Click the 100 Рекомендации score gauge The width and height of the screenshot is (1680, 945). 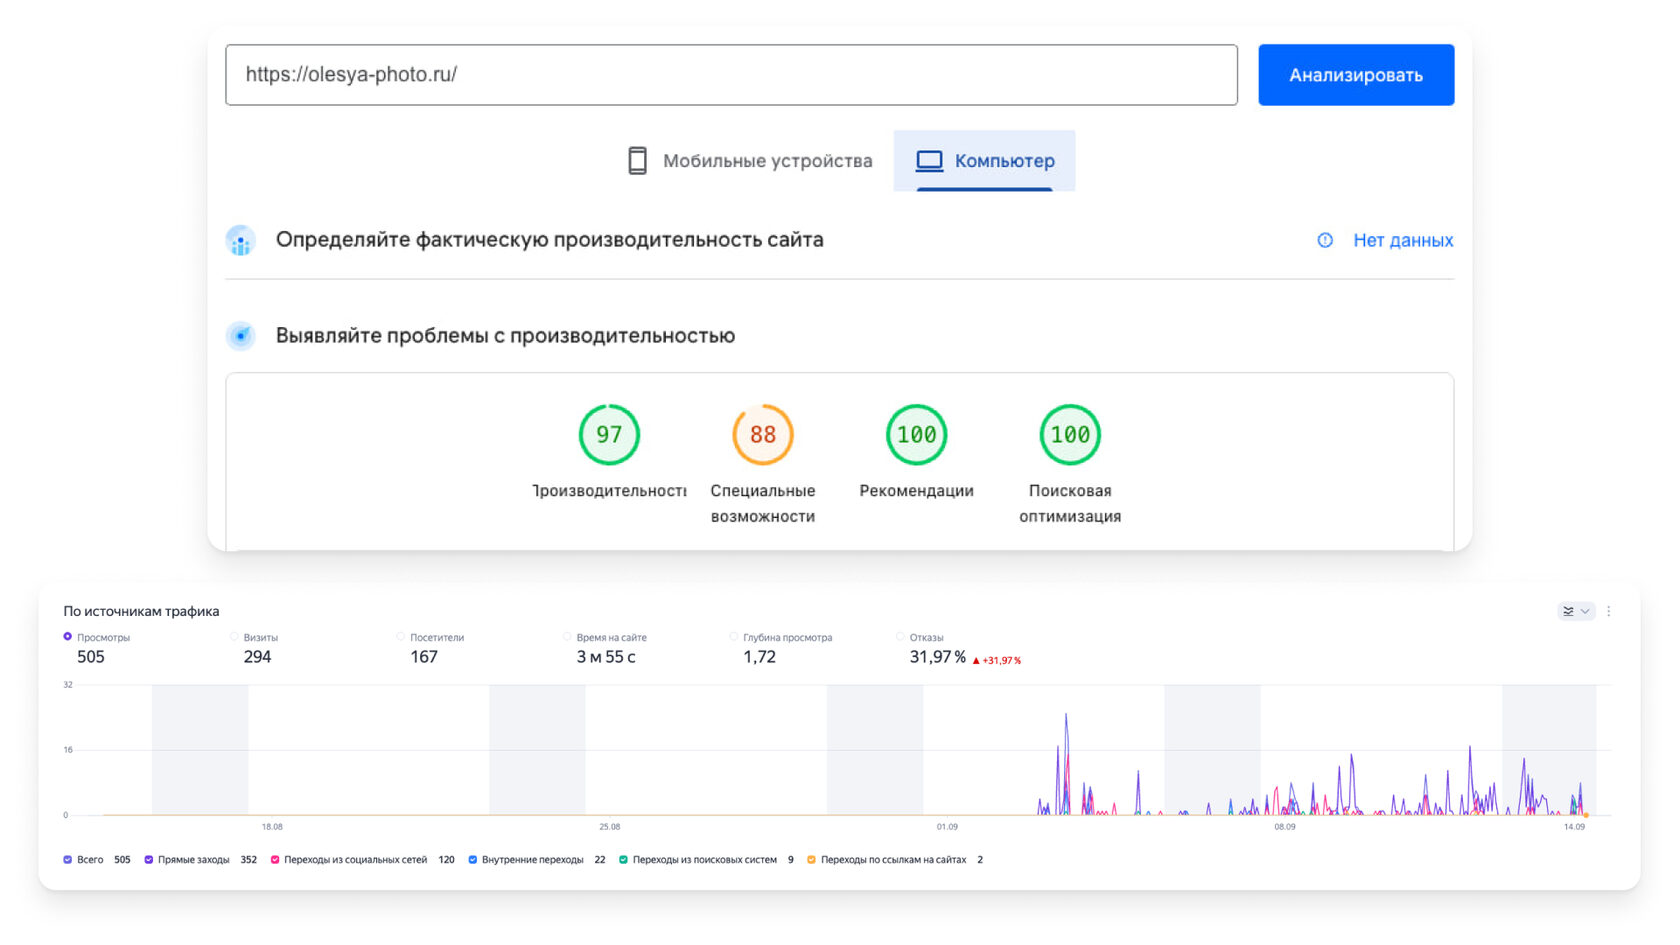(916, 435)
